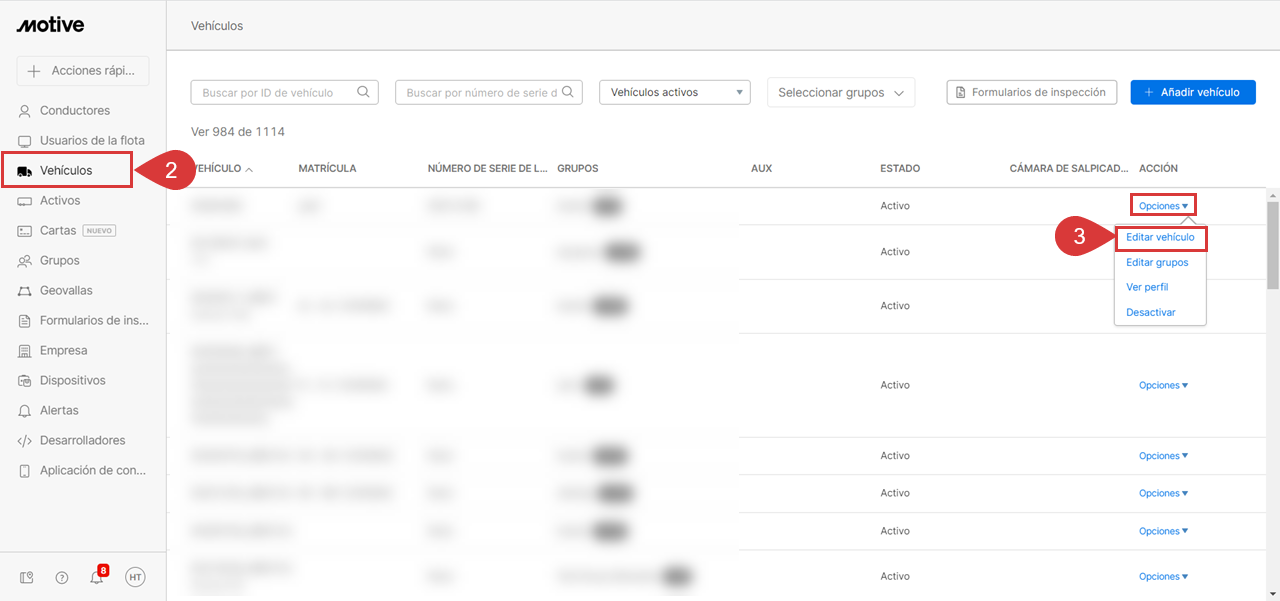Open Cartas section
Image resolution: width=1280 pixels, height=601 pixels.
(x=58, y=231)
